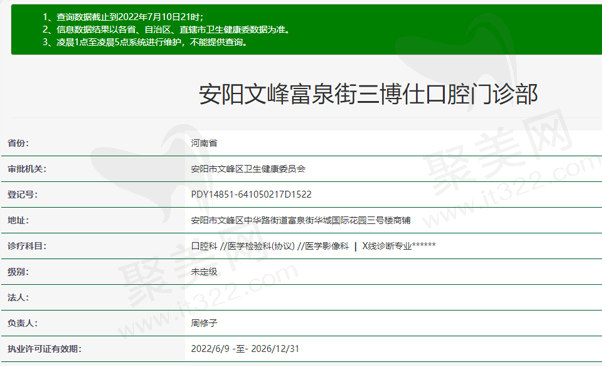602x366 pixels.
Task: Click the 诊疗科目 label
Action: click(27, 246)
